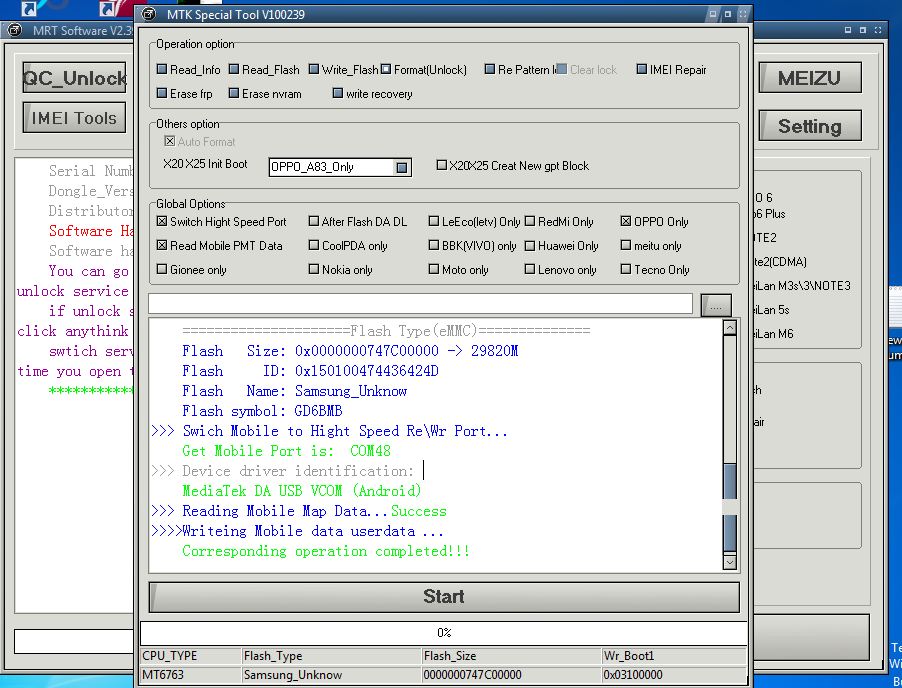This screenshot has height=688, width=902.
Task: Tick the Format(Unlock) option
Action: (385, 70)
